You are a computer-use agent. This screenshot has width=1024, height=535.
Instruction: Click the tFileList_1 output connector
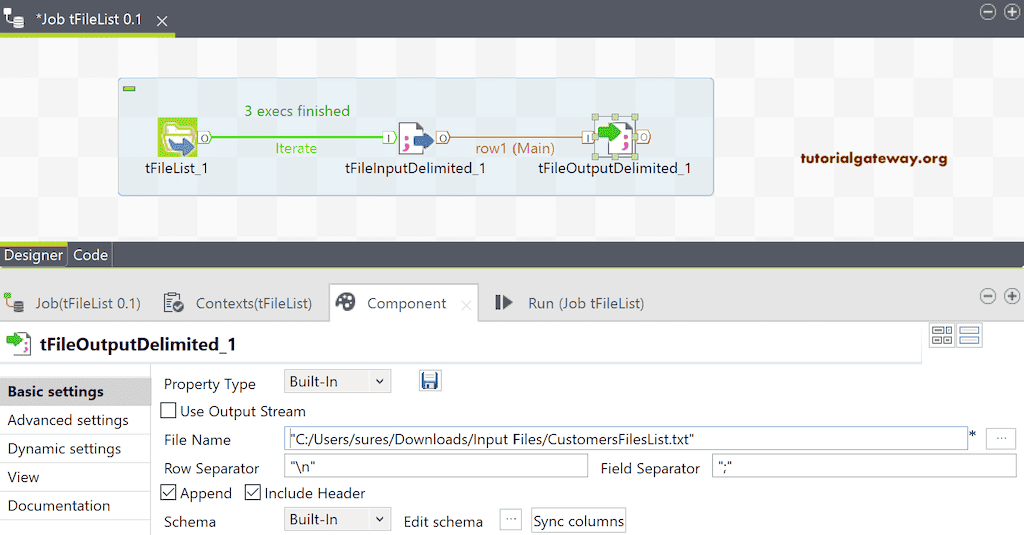pyautogui.click(x=204, y=137)
